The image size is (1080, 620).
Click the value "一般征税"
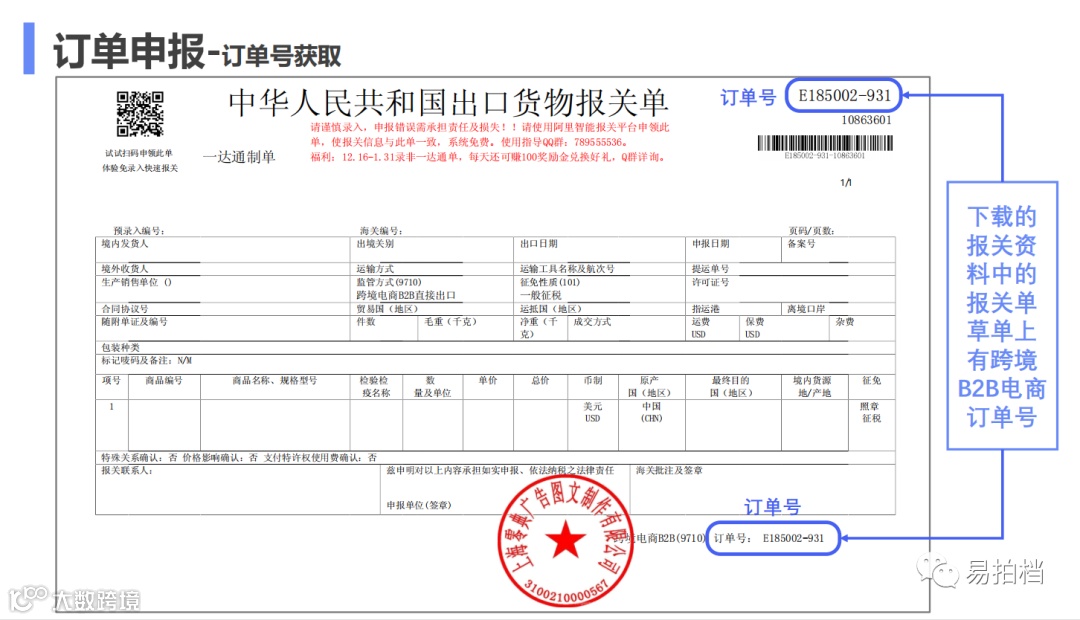pyautogui.click(x=540, y=296)
